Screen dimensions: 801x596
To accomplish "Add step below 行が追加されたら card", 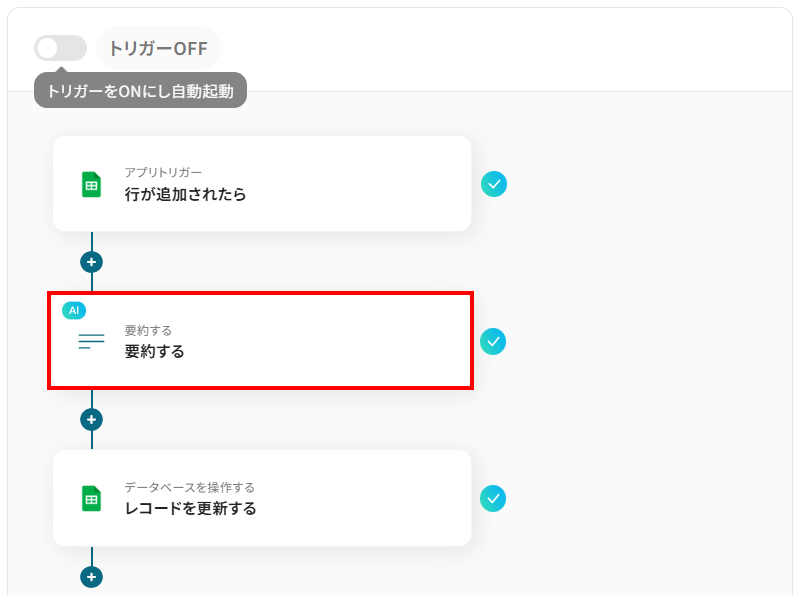I will [x=92, y=262].
